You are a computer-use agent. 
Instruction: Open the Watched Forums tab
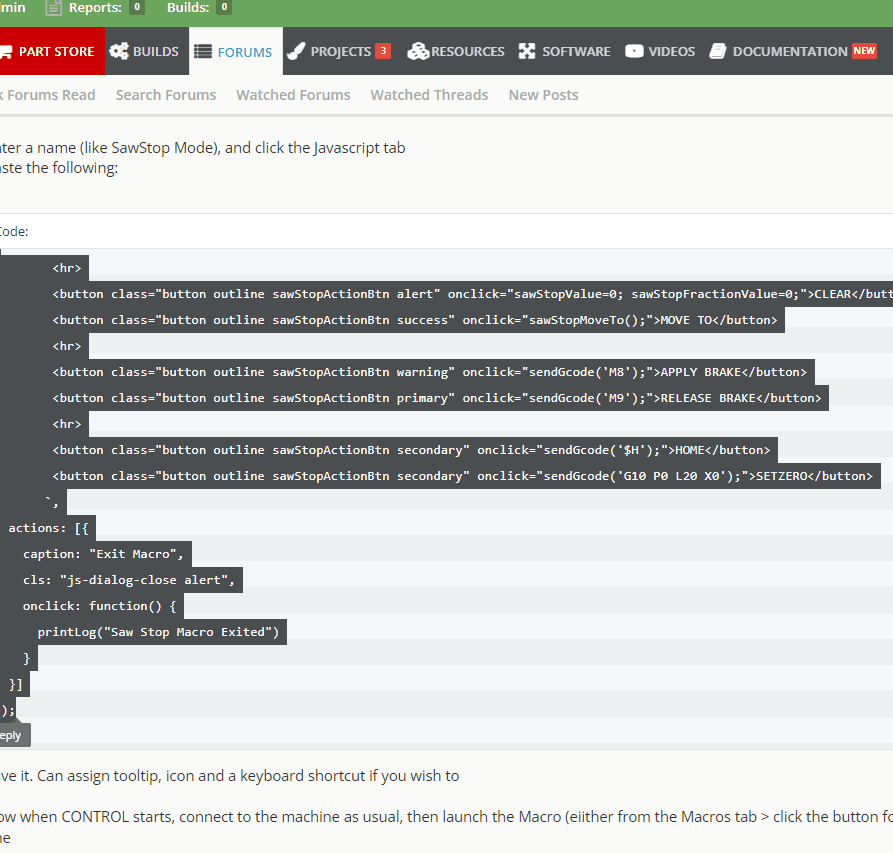(293, 95)
